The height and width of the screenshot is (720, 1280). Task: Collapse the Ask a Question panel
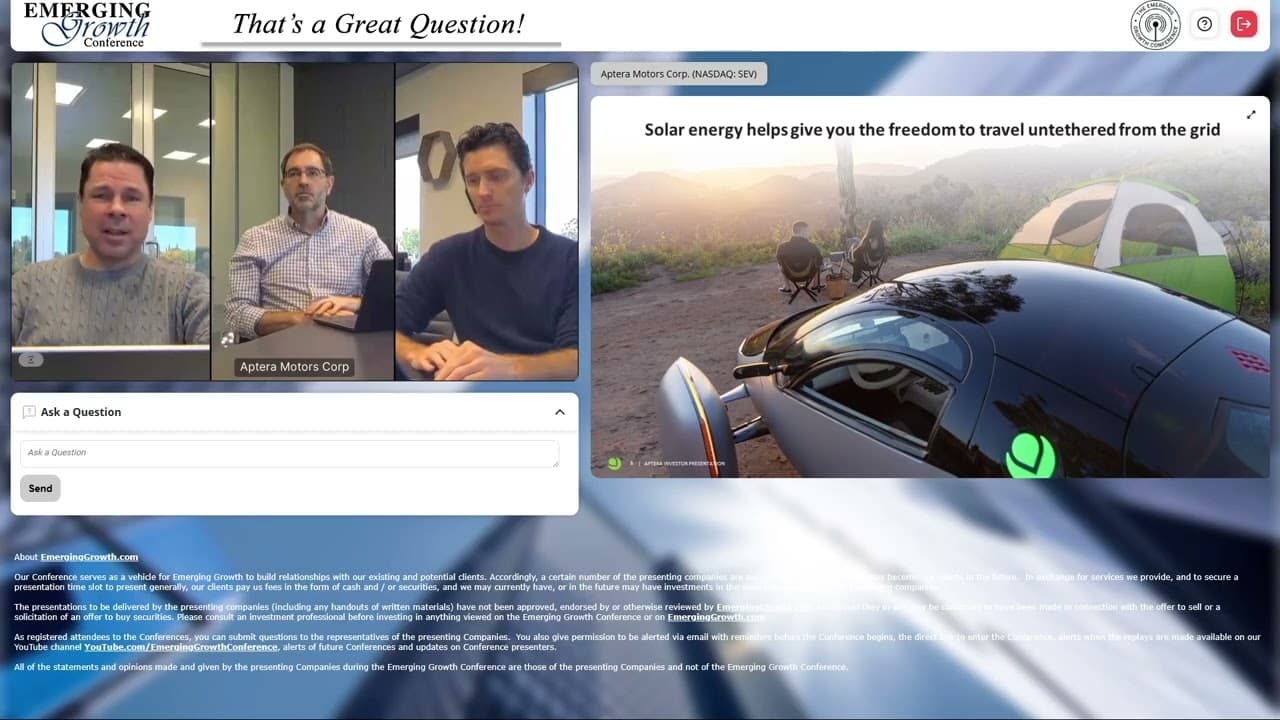tap(560, 412)
